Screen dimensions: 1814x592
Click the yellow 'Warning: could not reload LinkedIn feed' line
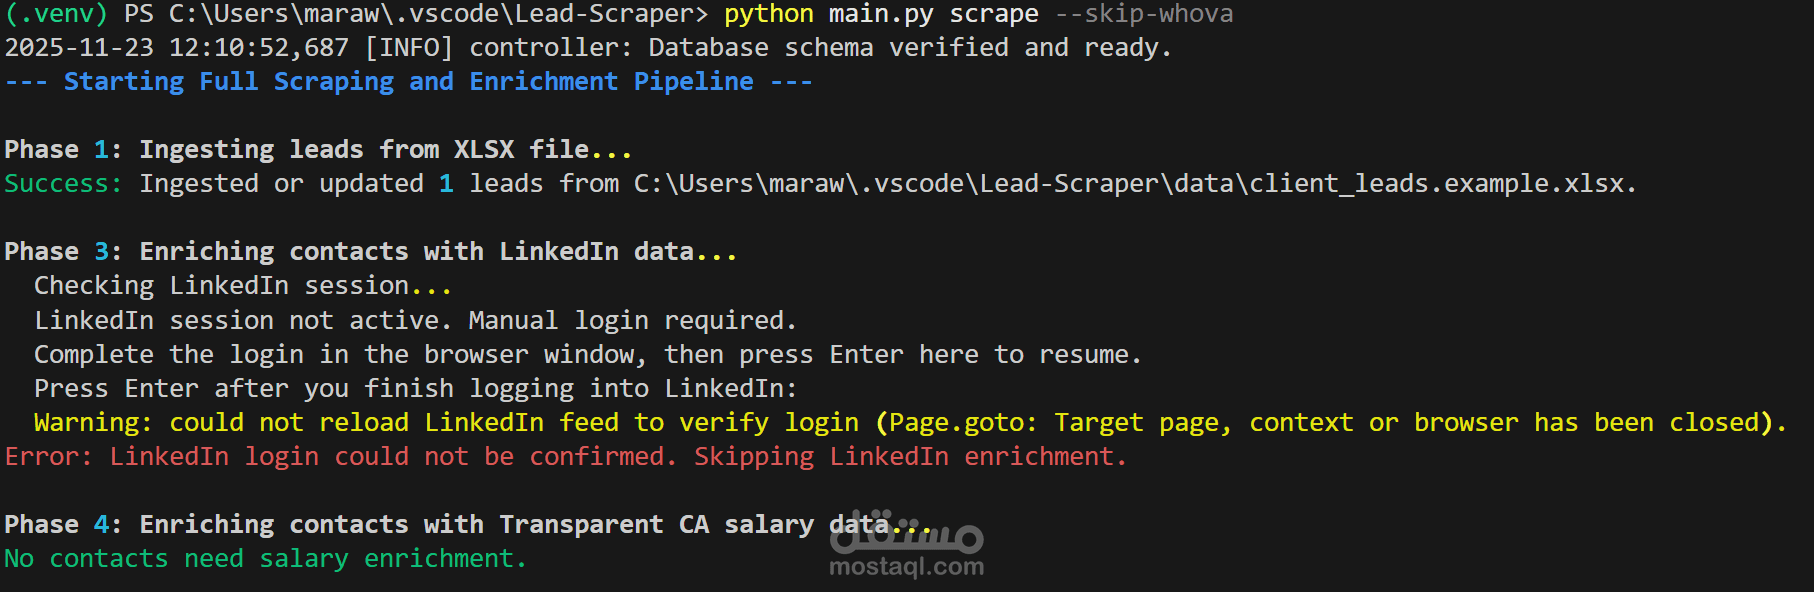point(910,423)
